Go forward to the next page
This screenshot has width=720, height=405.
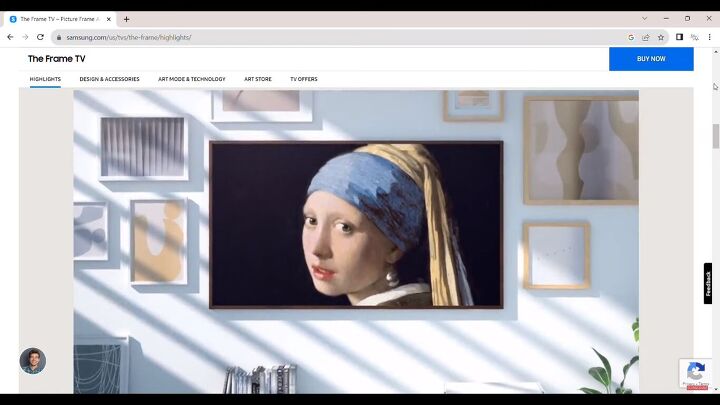coord(25,37)
